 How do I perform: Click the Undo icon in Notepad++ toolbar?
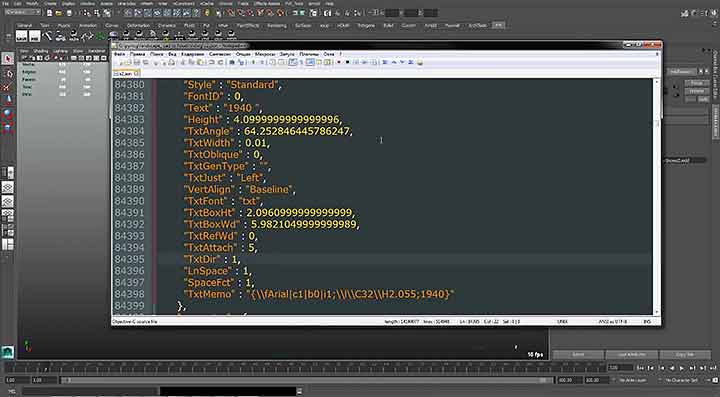(213, 62)
